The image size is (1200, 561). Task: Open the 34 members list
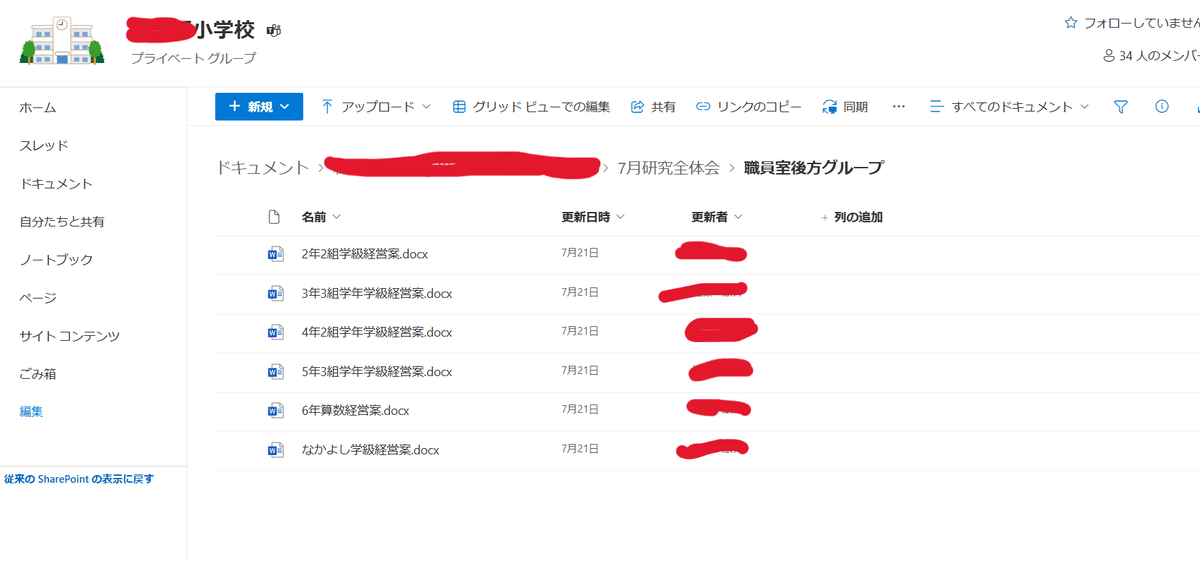(1151, 56)
